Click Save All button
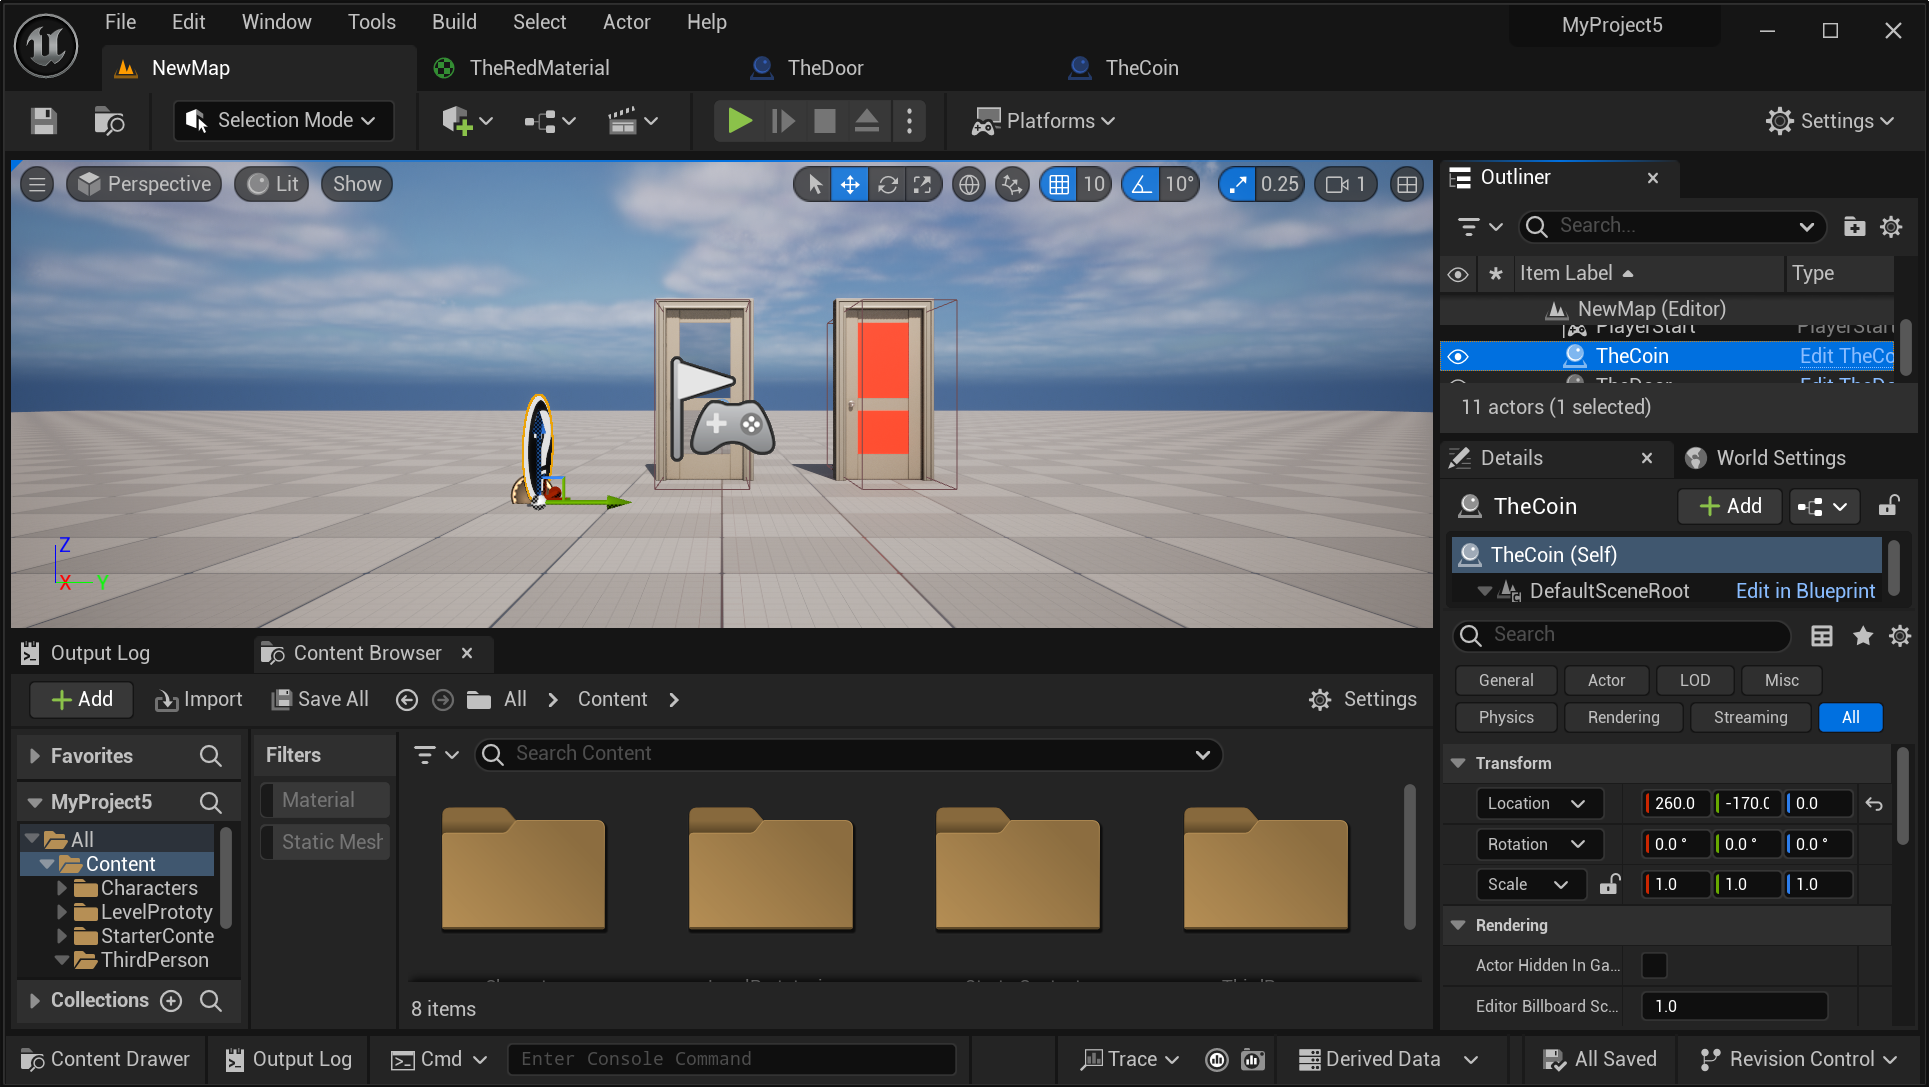The height and width of the screenshot is (1087, 1929). [320, 699]
